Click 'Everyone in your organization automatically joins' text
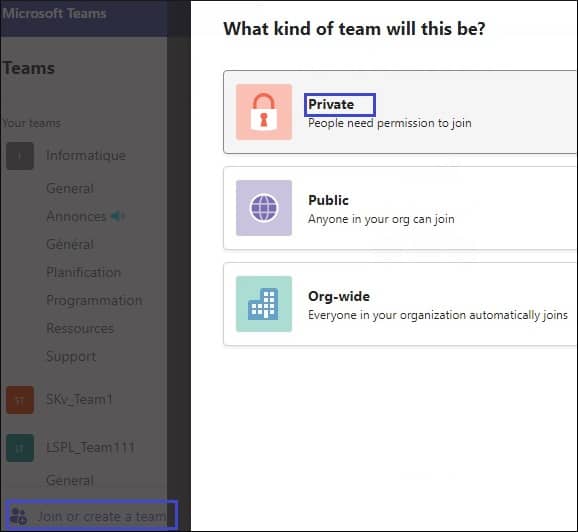The width and height of the screenshot is (578, 532). pos(438,315)
